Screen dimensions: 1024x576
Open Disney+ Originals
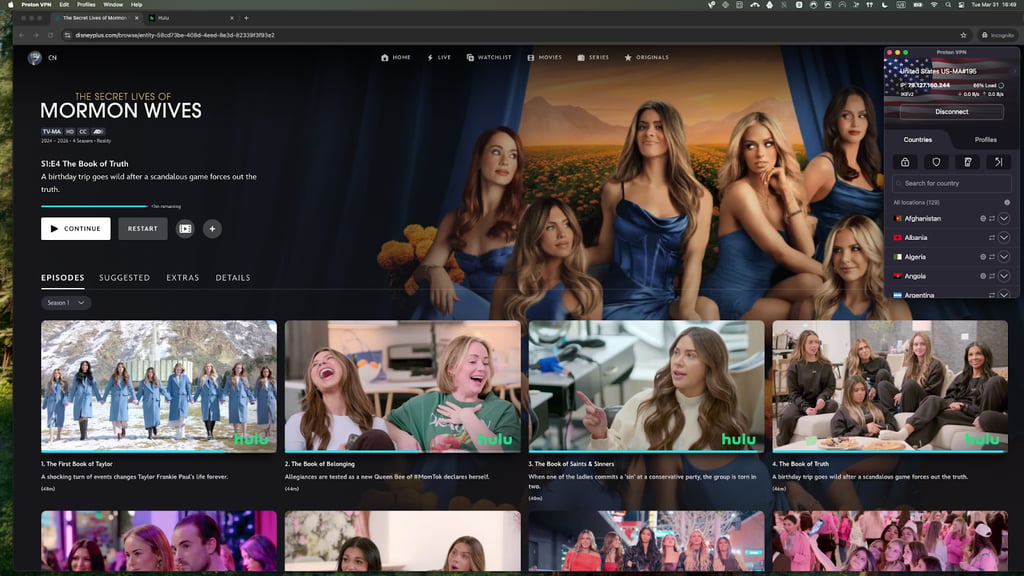click(646, 57)
